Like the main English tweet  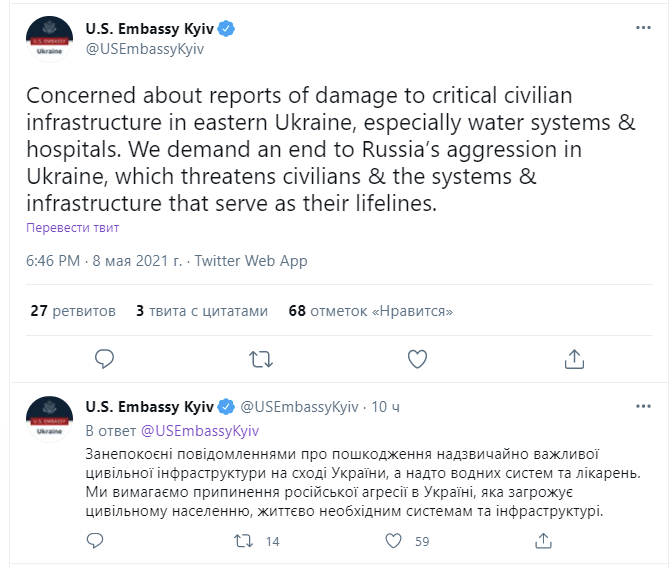pyautogui.click(x=418, y=358)
